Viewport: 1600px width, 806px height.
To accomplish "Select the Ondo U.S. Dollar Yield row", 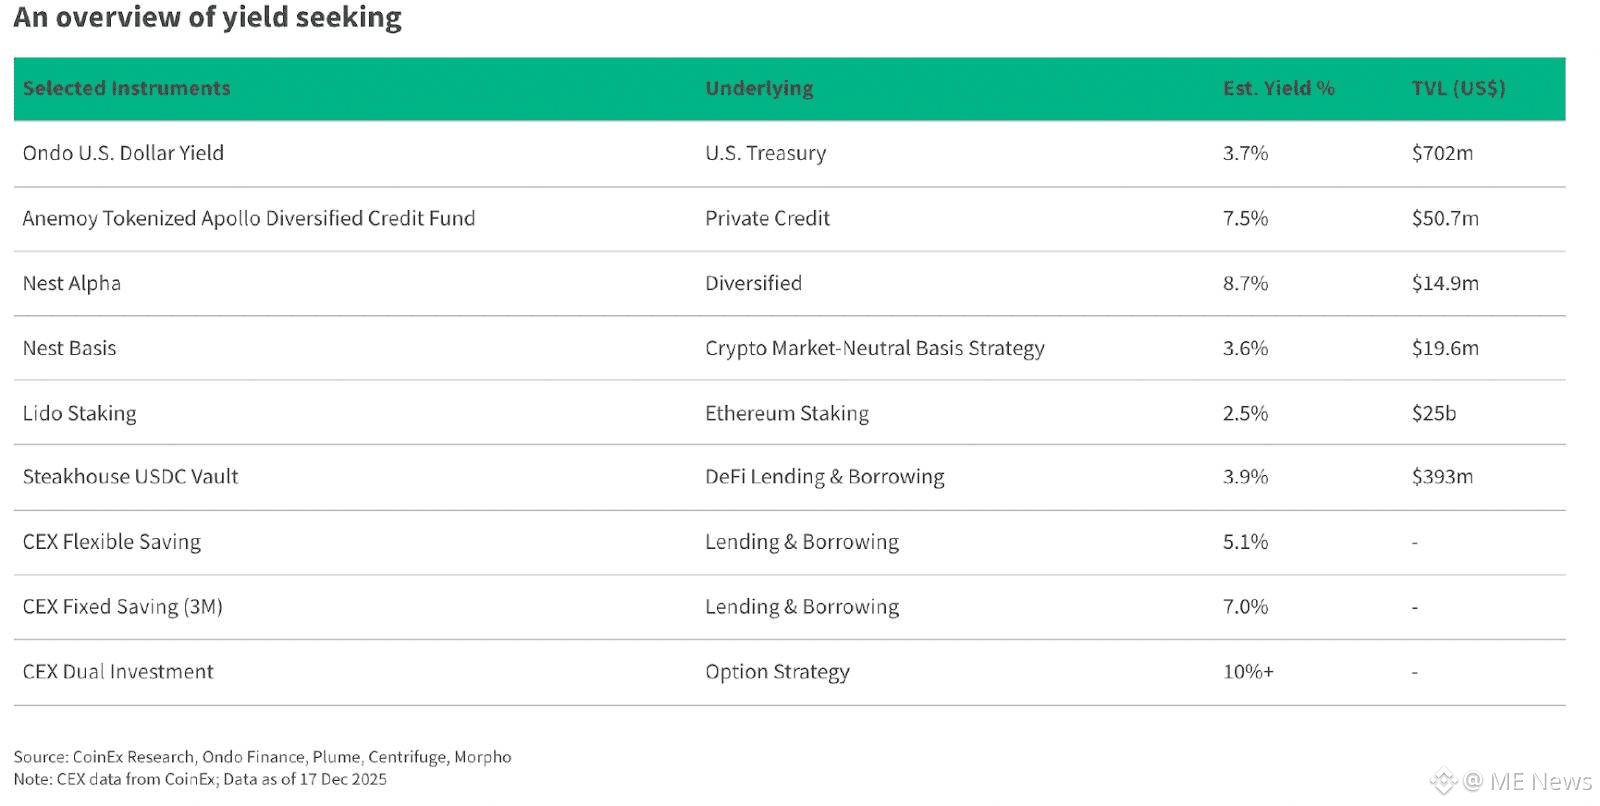I will click(123, 153).
